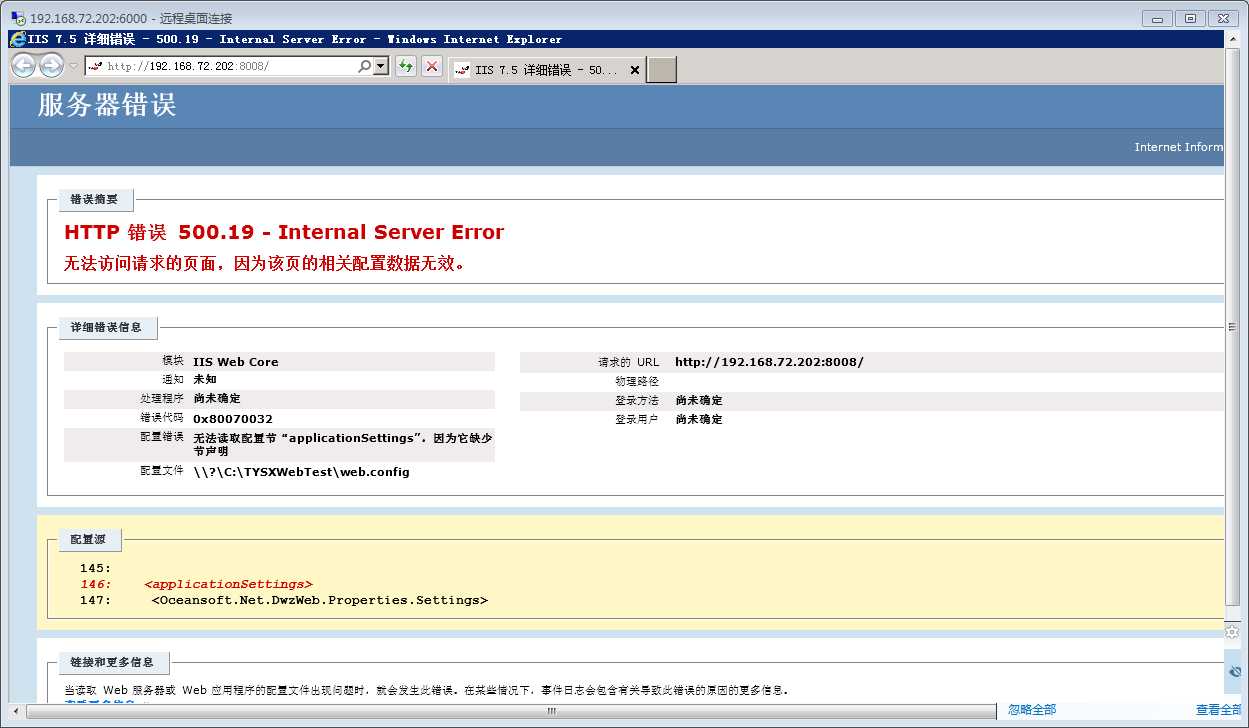Click the magnifier search icon in address bar

(x=364, y=67)
